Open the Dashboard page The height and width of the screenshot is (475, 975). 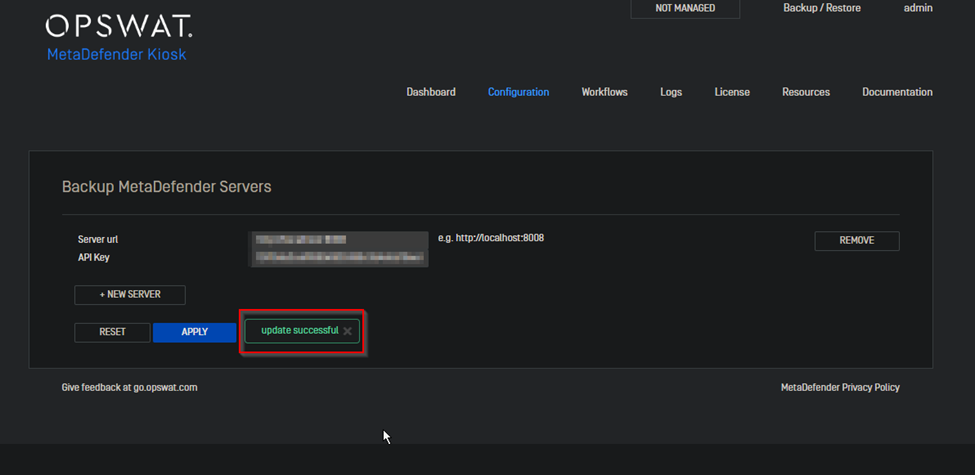click(431, 92)
